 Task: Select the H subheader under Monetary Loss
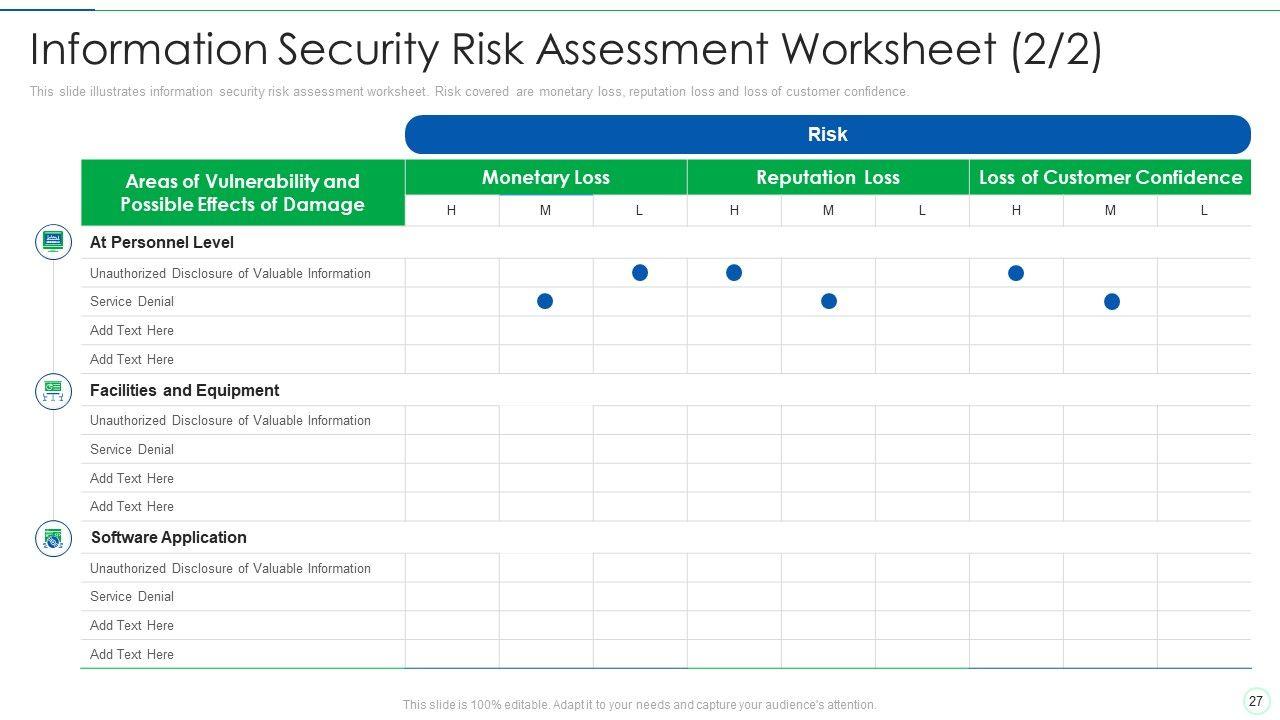(452, 210)
